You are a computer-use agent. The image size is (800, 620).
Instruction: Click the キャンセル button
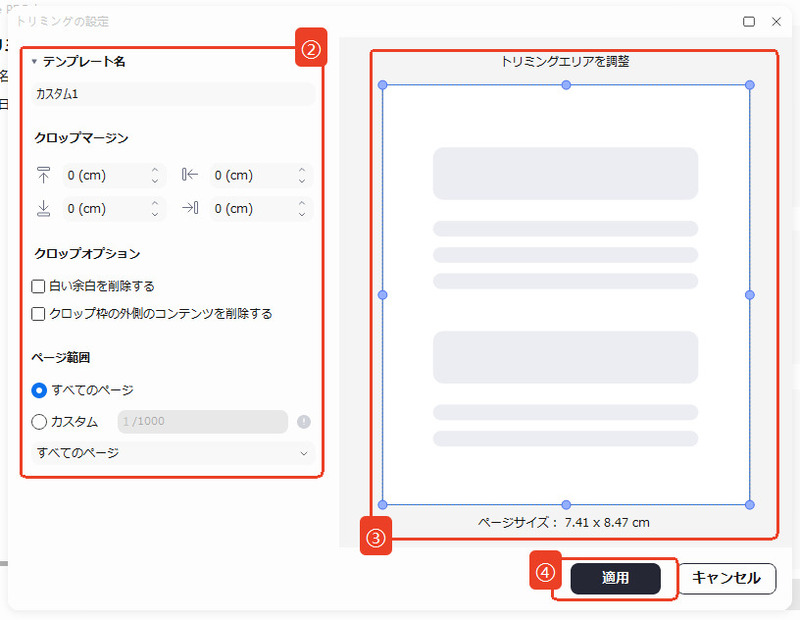point(729,578)
